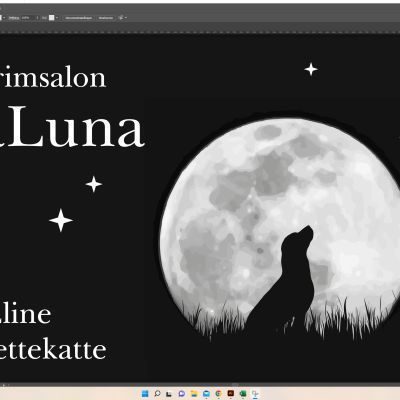Open Windows taskbar Search
Viewport: 400px width, 400px height.
157,394
